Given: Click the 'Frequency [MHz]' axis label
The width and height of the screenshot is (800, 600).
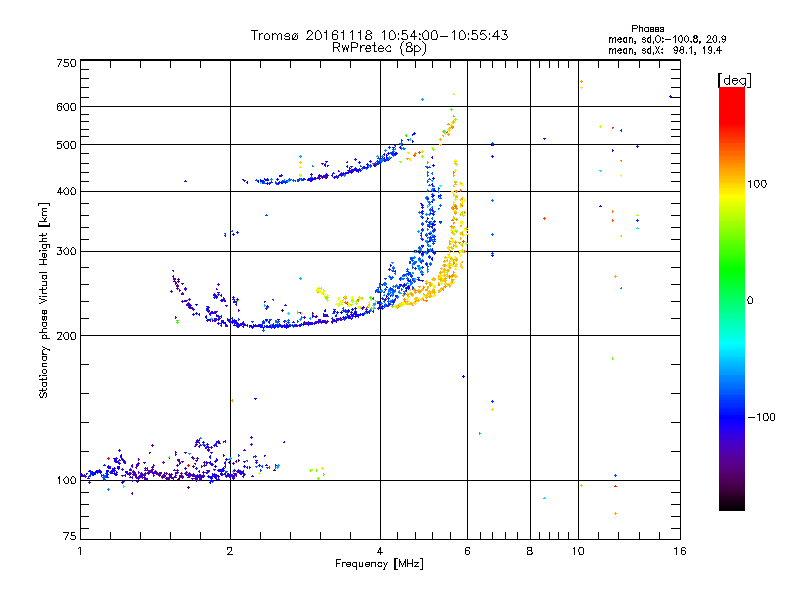Looking at the screenshot, I should tap(379, 564).
